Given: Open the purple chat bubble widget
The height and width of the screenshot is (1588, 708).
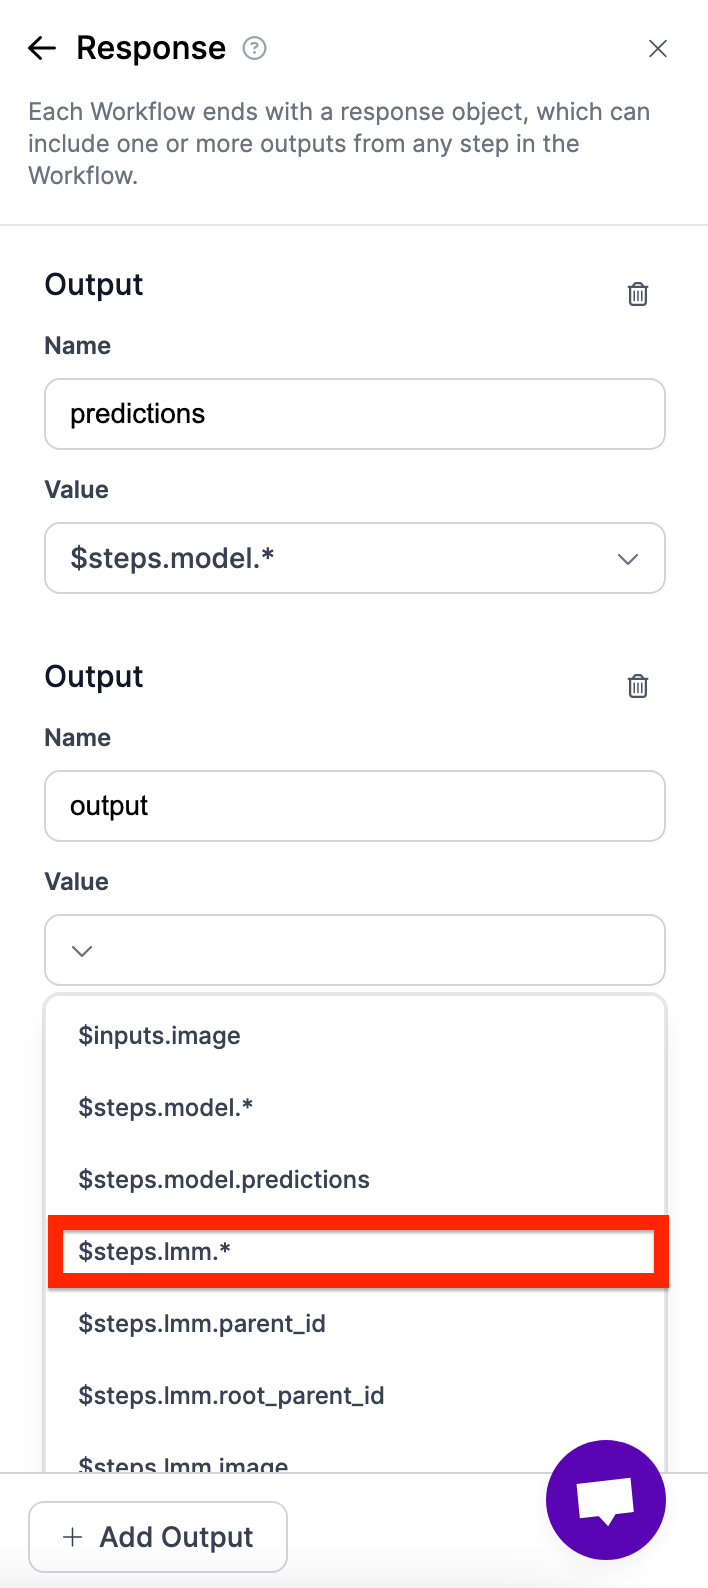Looking at the screenshot, I should pyautogui.click(x=605, y=1499).
